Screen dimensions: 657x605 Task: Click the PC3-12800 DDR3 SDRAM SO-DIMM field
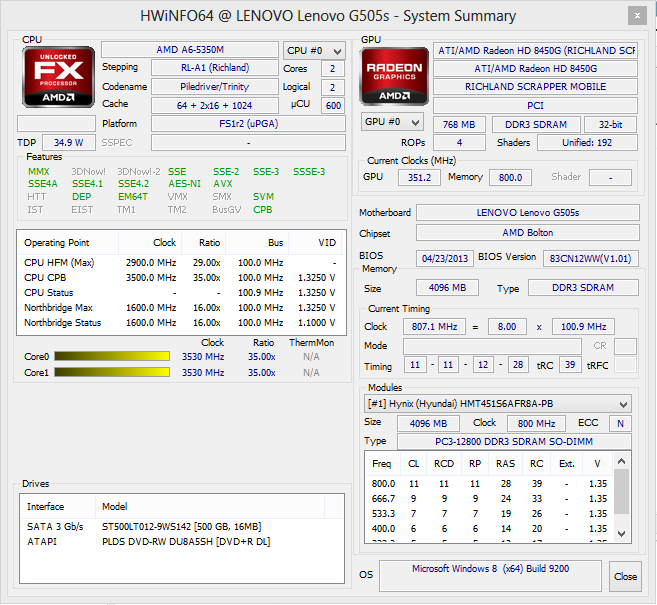coord(514,442)
